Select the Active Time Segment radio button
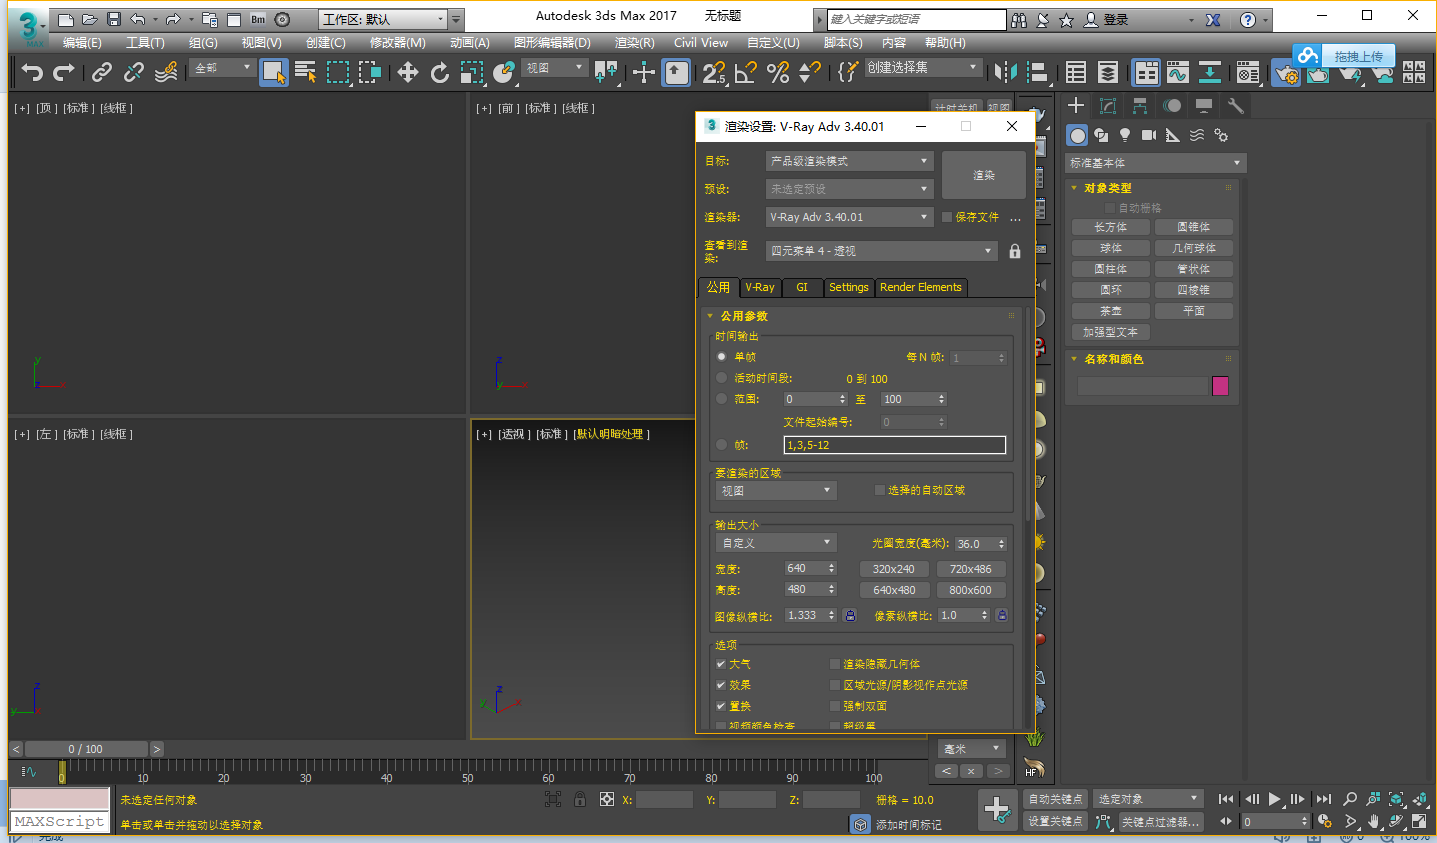 (x=721, y=378)
